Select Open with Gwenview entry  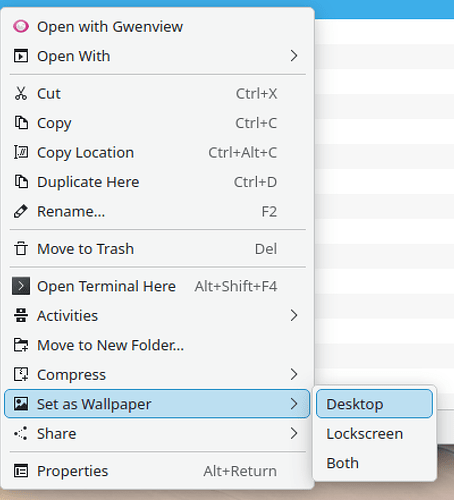(157, 26)
